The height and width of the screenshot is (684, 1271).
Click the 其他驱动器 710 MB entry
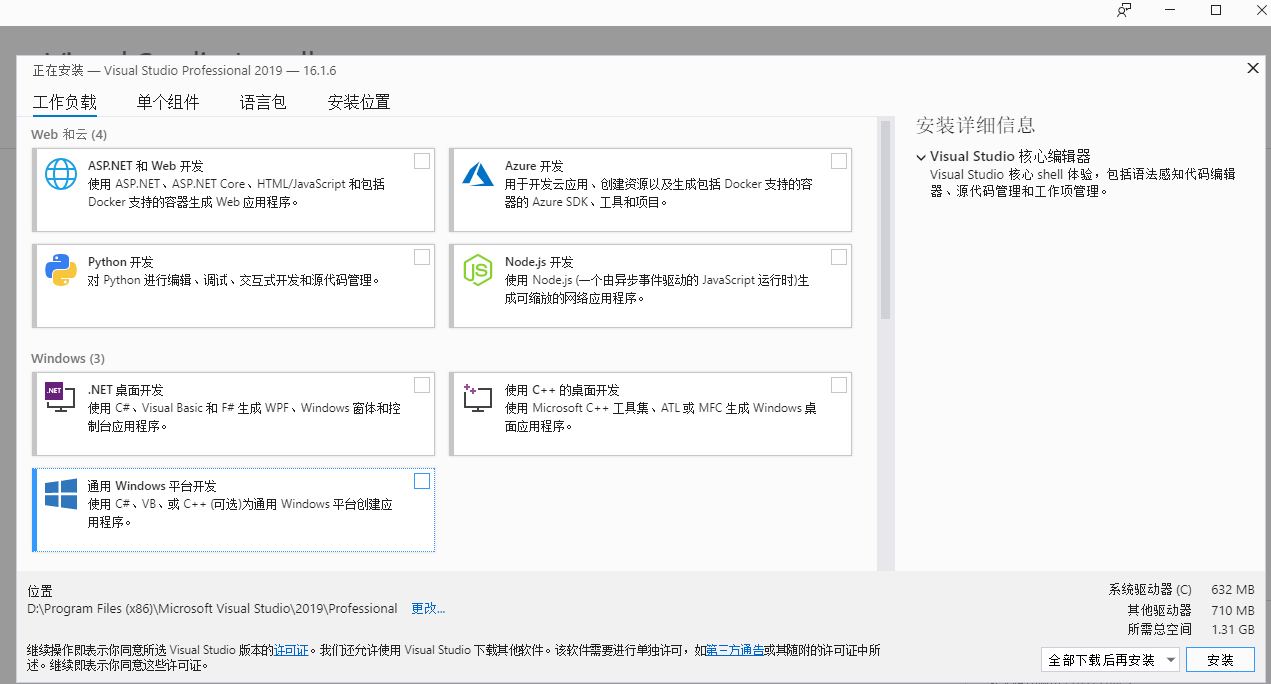click(x=1190, y=609)
